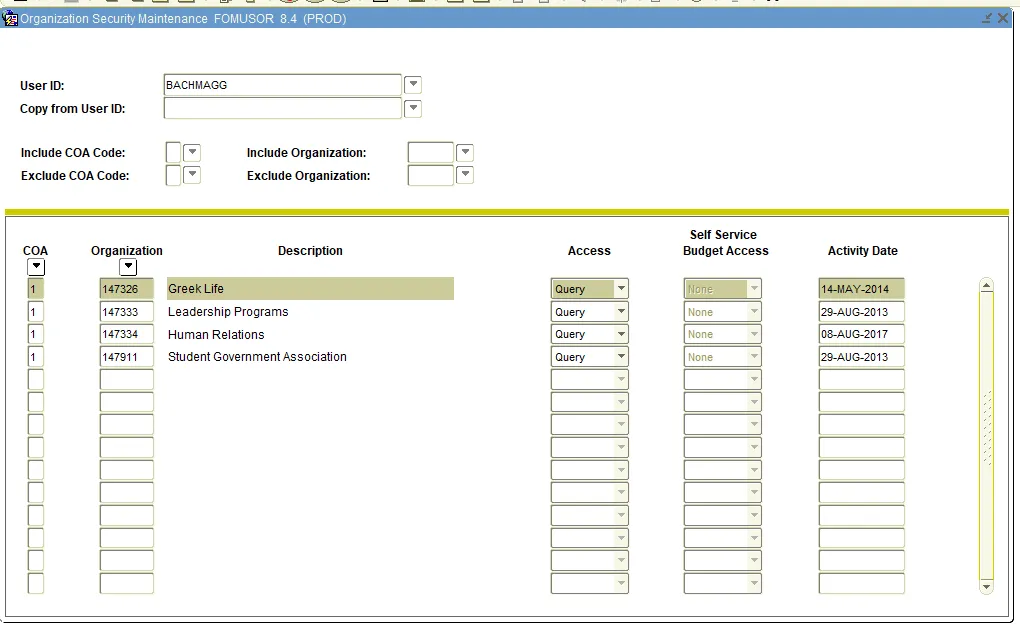Open the Access dropdown for Greek Life

click(x=622, y=288)
